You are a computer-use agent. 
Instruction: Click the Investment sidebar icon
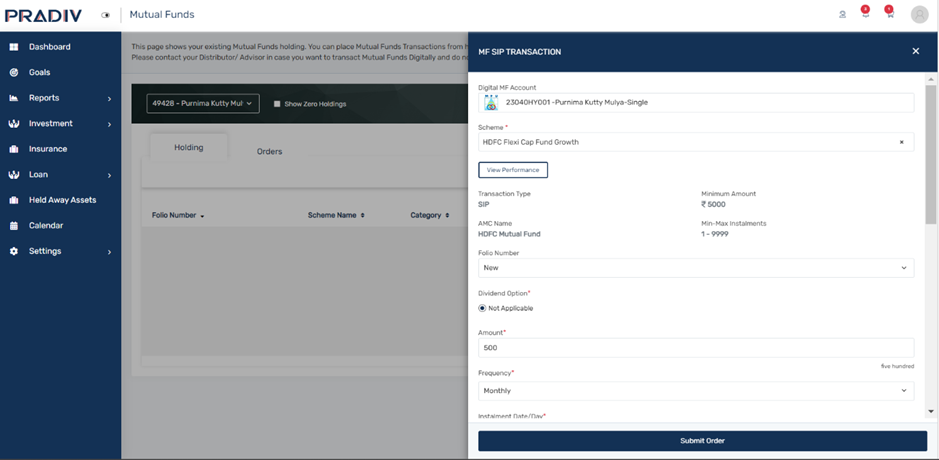14,123
